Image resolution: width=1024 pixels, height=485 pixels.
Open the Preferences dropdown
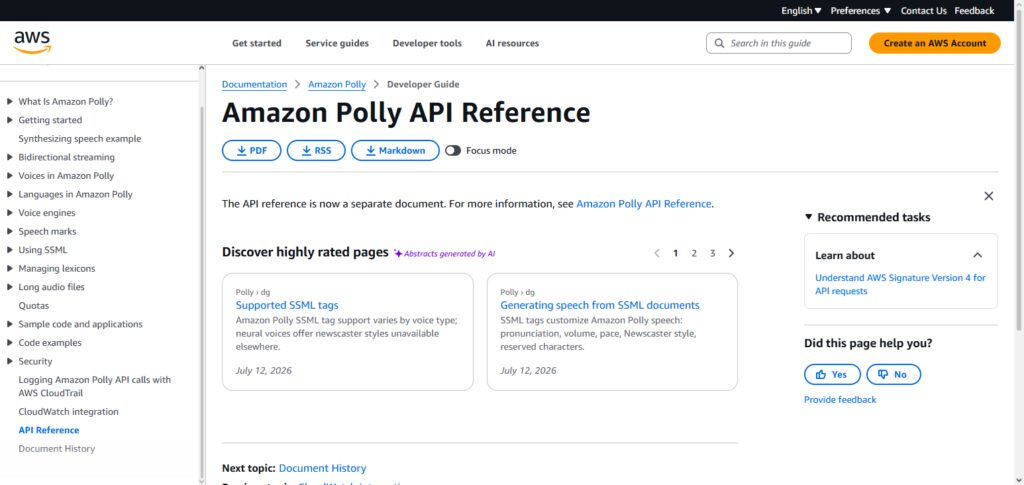click(861, 10)
